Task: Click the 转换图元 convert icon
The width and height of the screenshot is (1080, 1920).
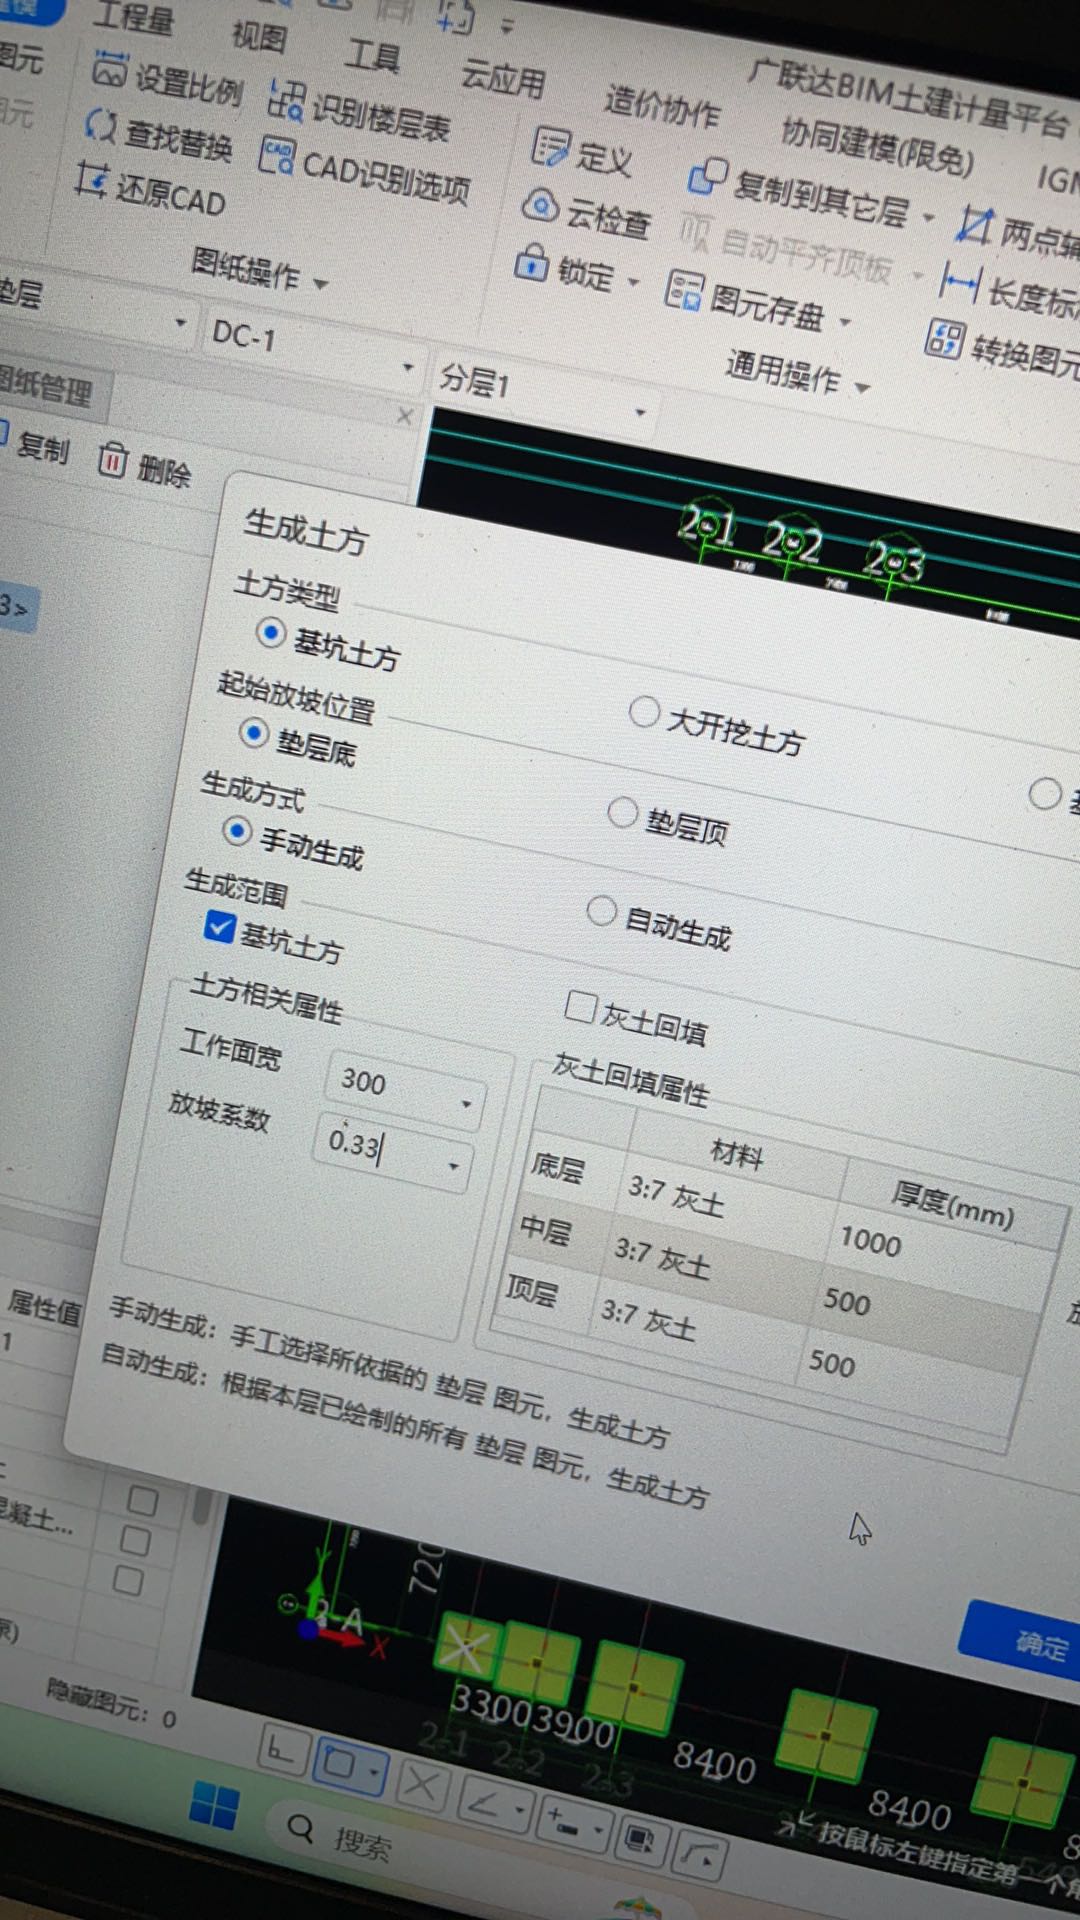Action: click(x=945, y=338)
